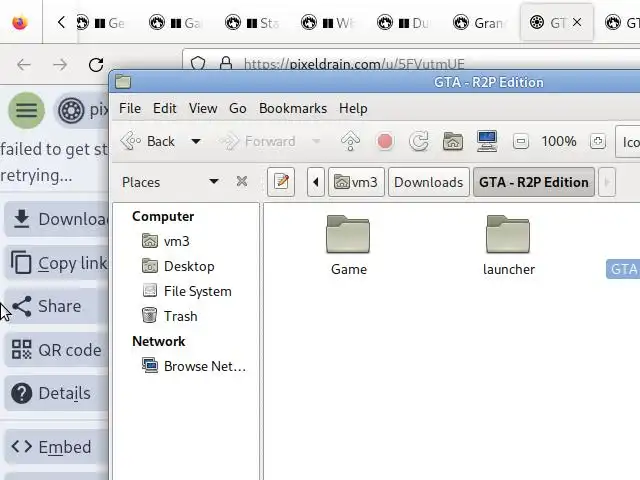
Task: Click the Embed button on pixeldrain
Action: pos(56,447)
